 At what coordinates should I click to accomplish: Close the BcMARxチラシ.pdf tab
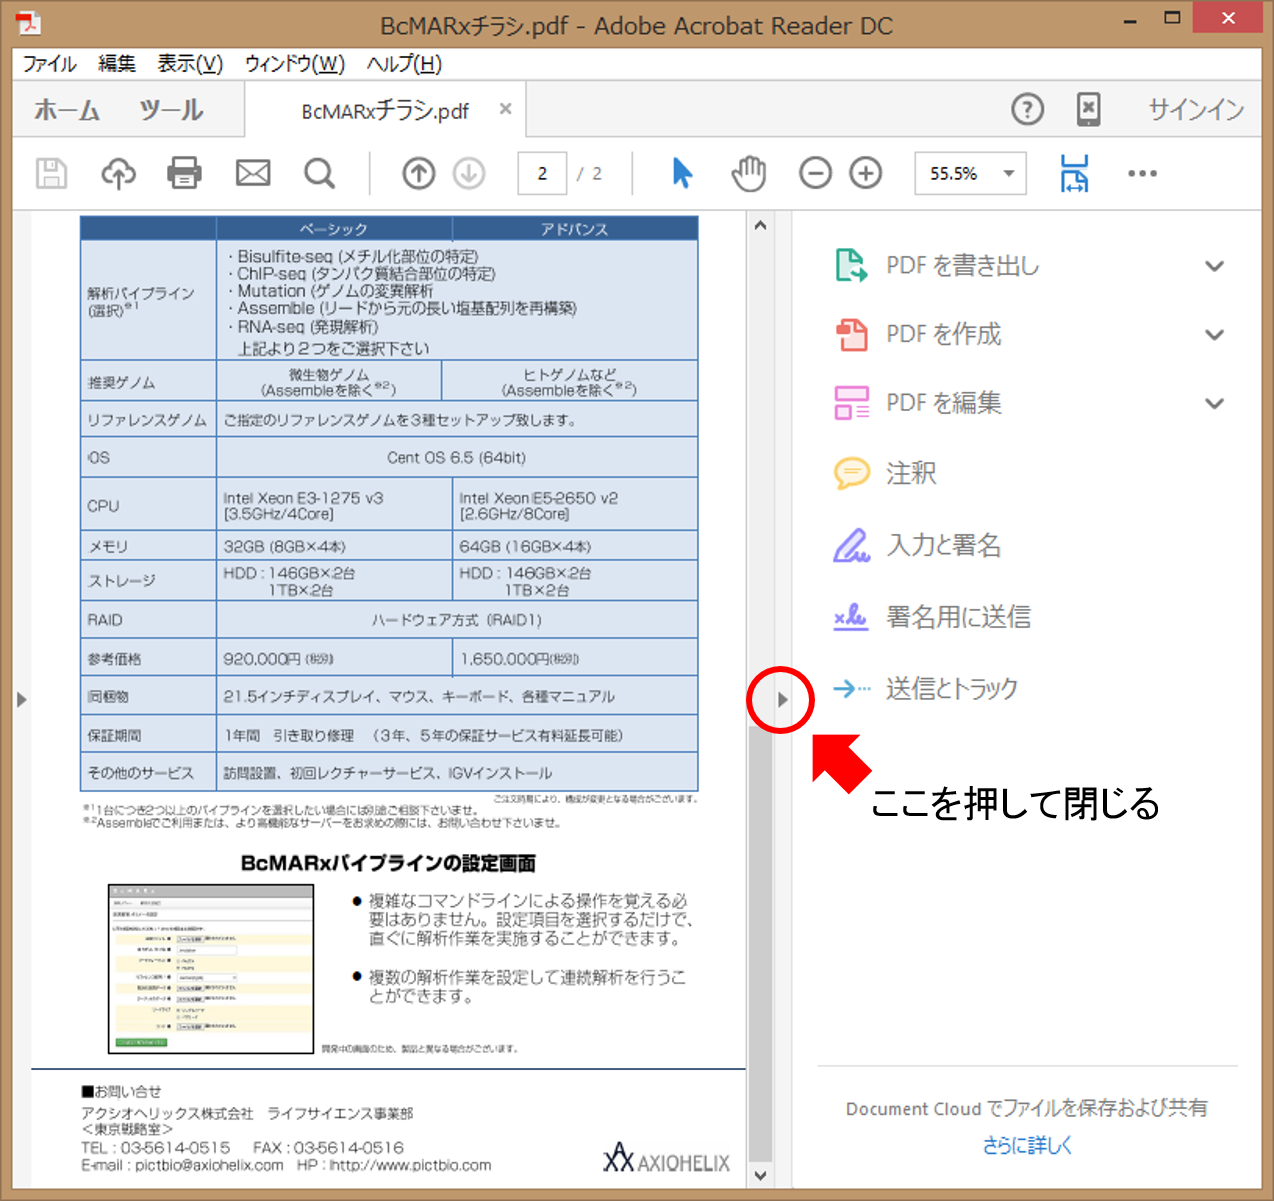[505, 109]
